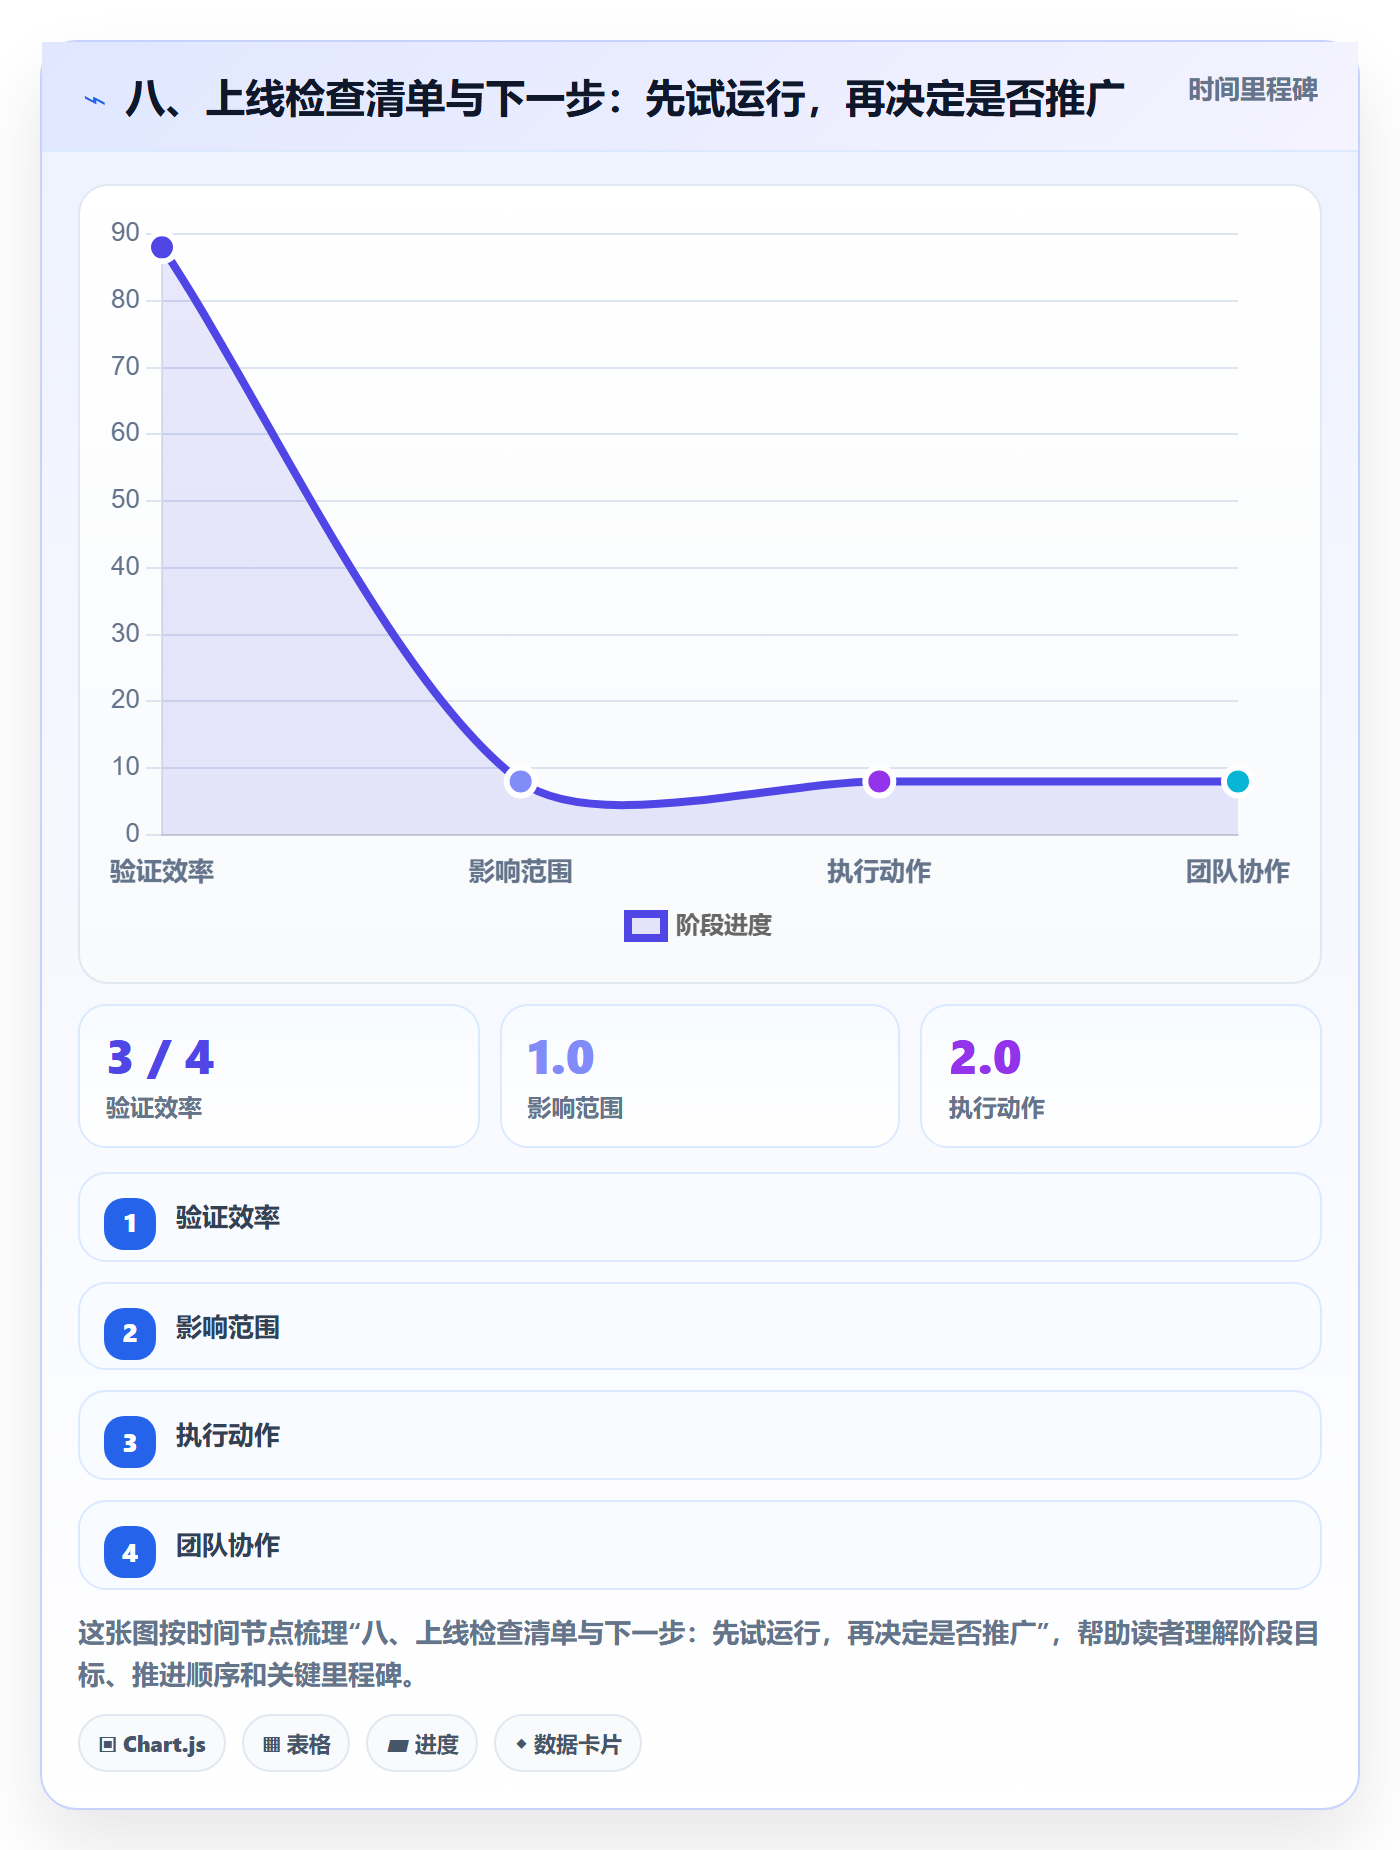
Task: Click the number 4 badge for 团队协作
Action: 130,1552
